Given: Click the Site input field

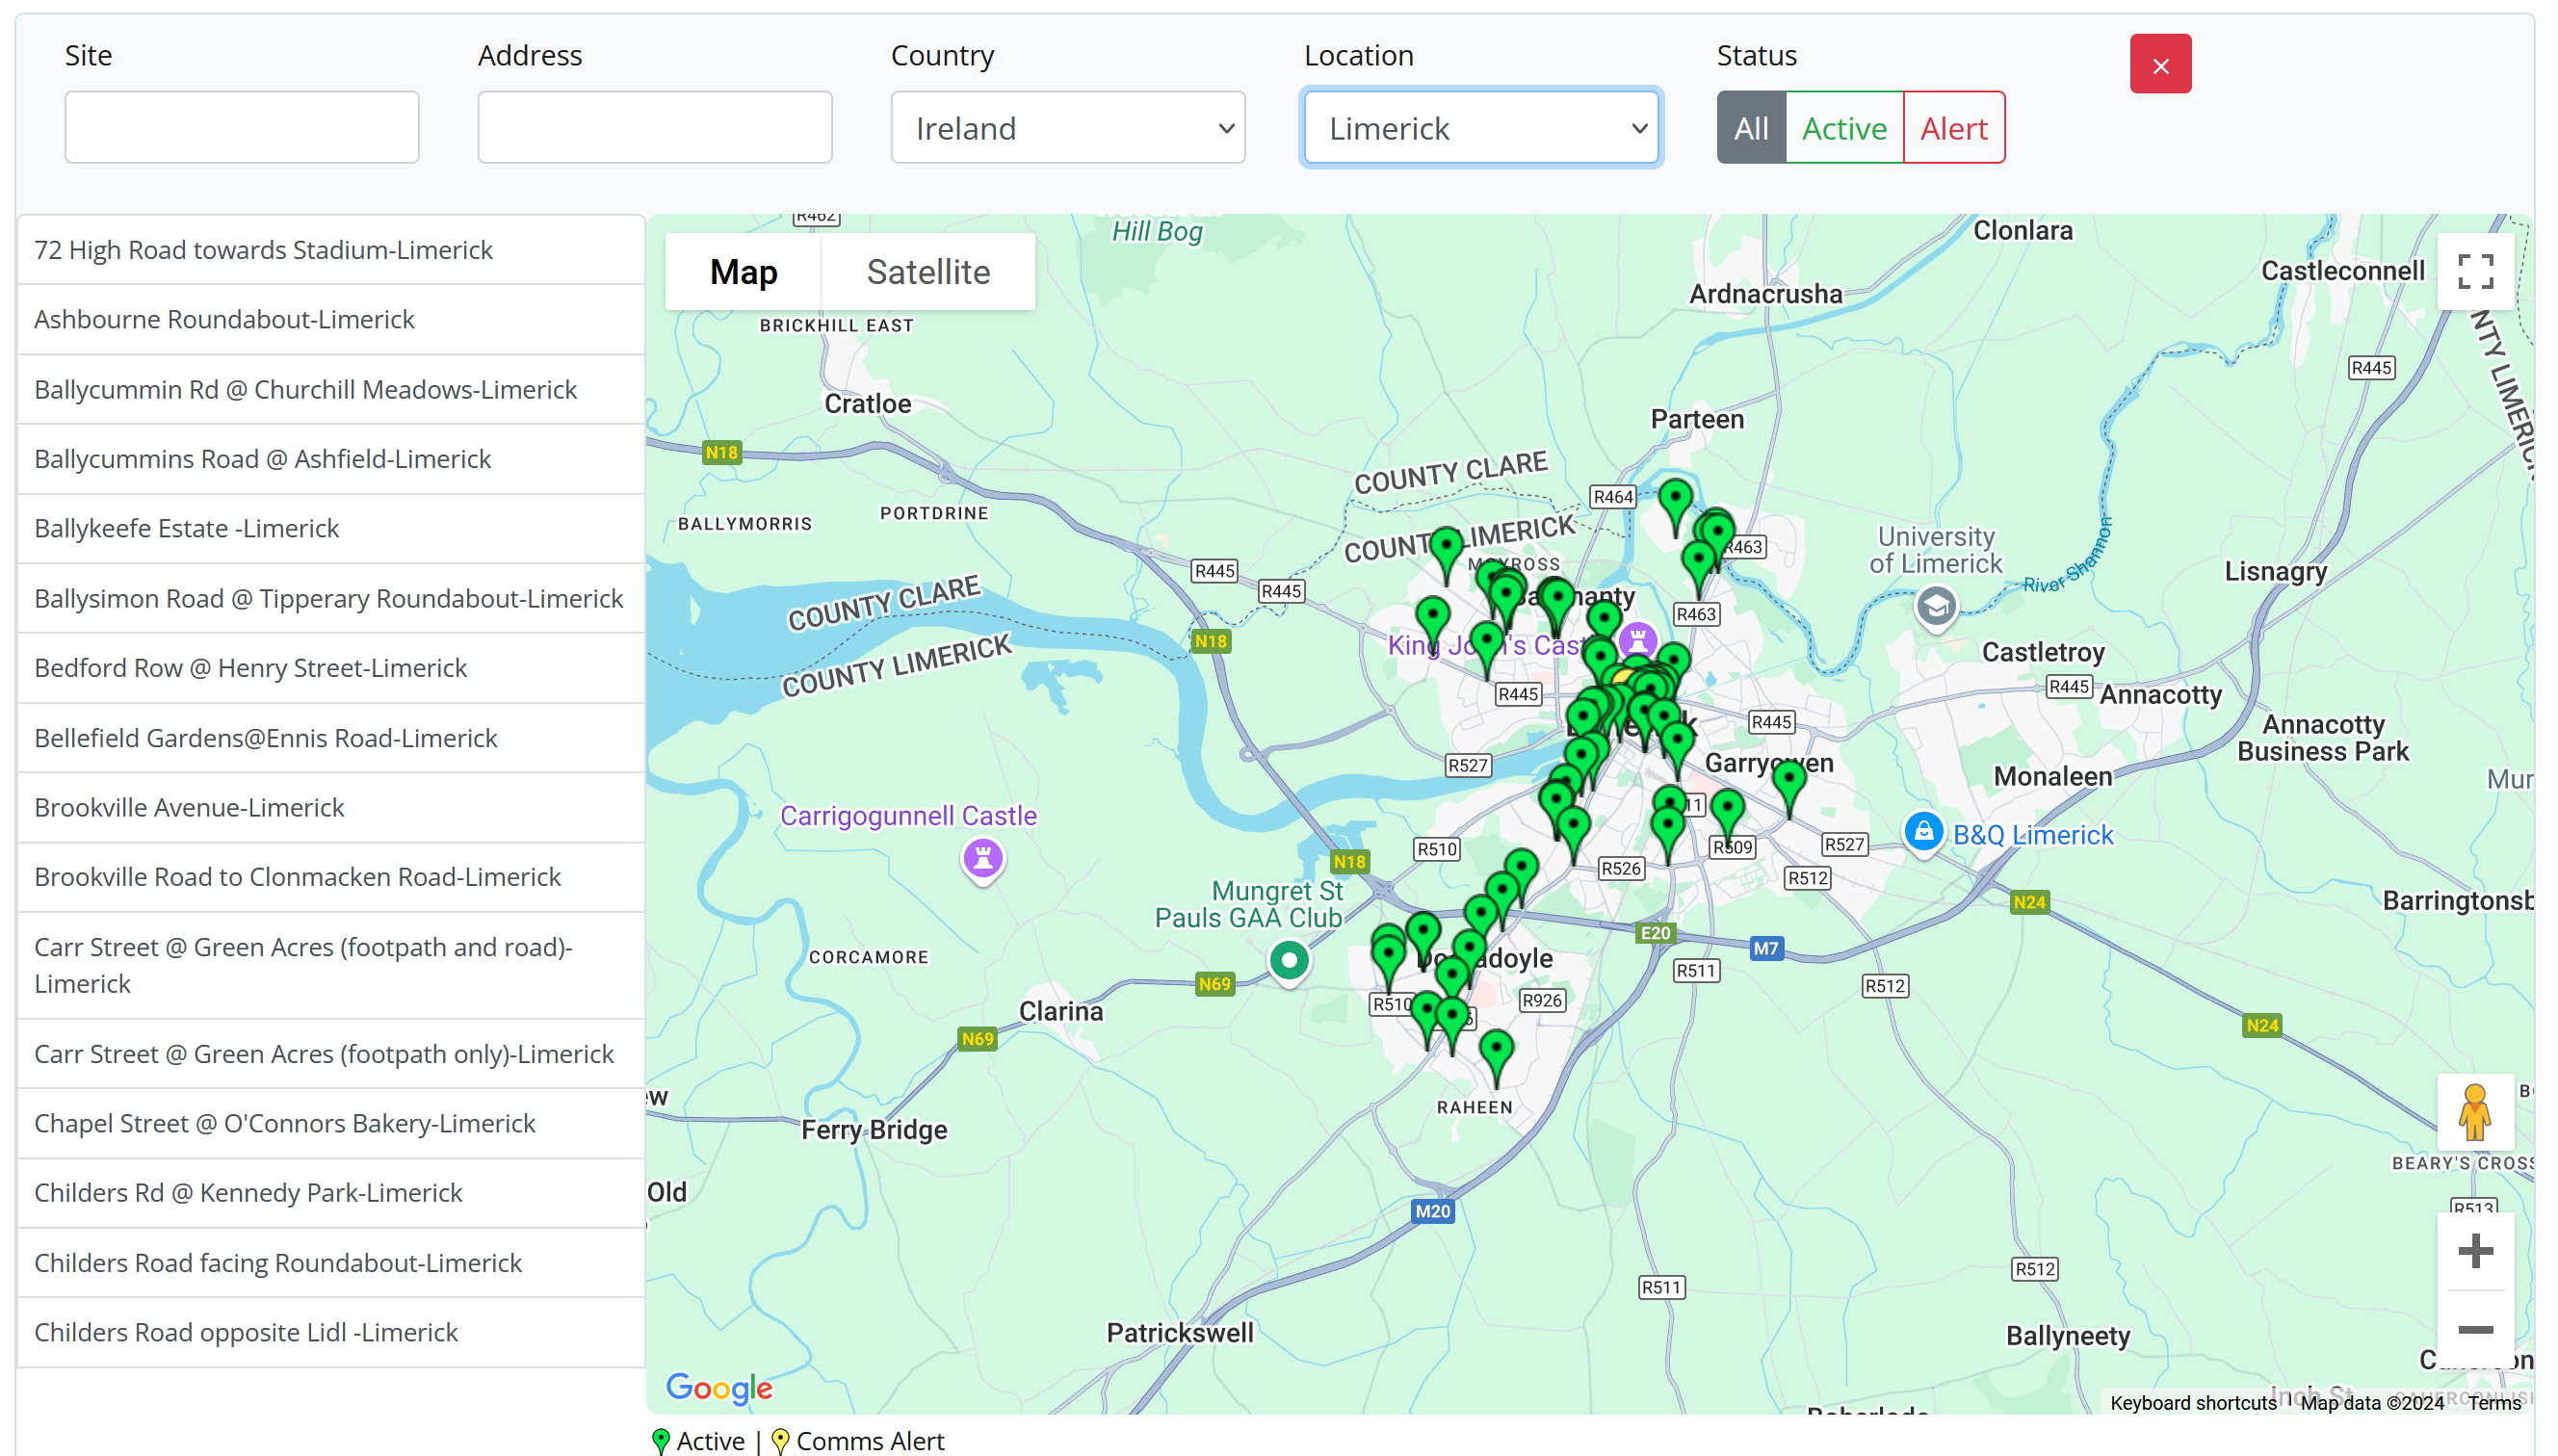Looking at the screenshot, I should pos(241,127).
